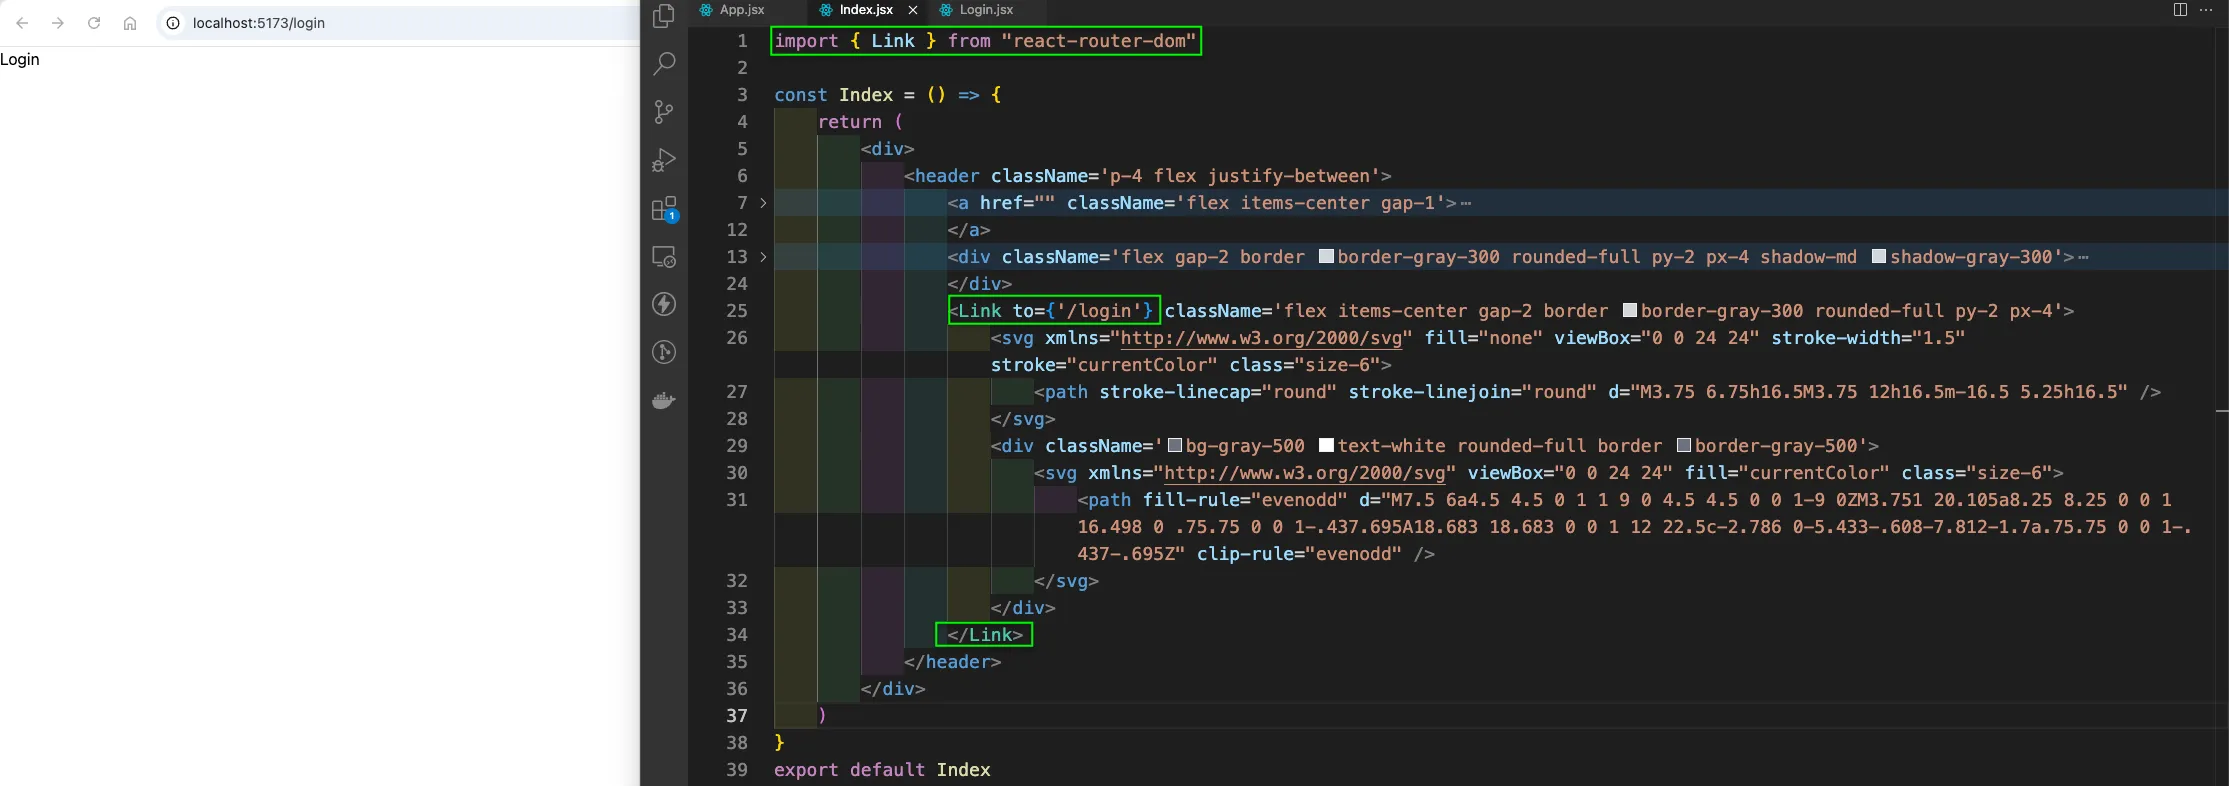Image resolution: width=2229 pixels, height=786 pixels.
Task: Click line number 25 in the gutter
Action: (x=737, y=311)
